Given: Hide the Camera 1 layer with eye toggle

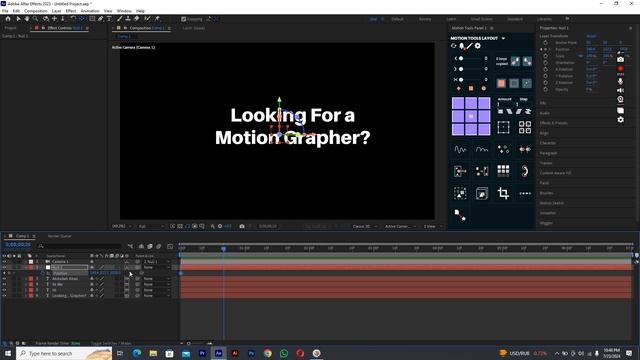Looking at the screenshot, I should tap(4, 262).
